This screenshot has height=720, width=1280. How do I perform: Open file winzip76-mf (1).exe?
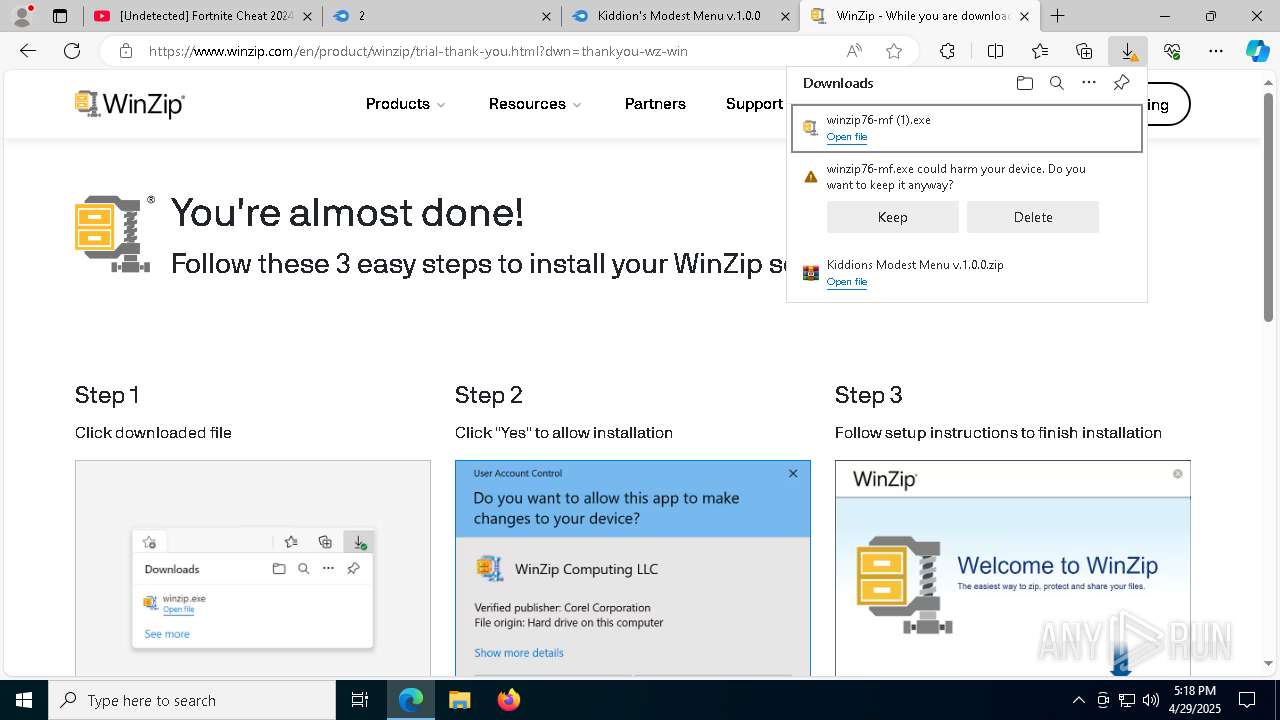click(846, 137)
